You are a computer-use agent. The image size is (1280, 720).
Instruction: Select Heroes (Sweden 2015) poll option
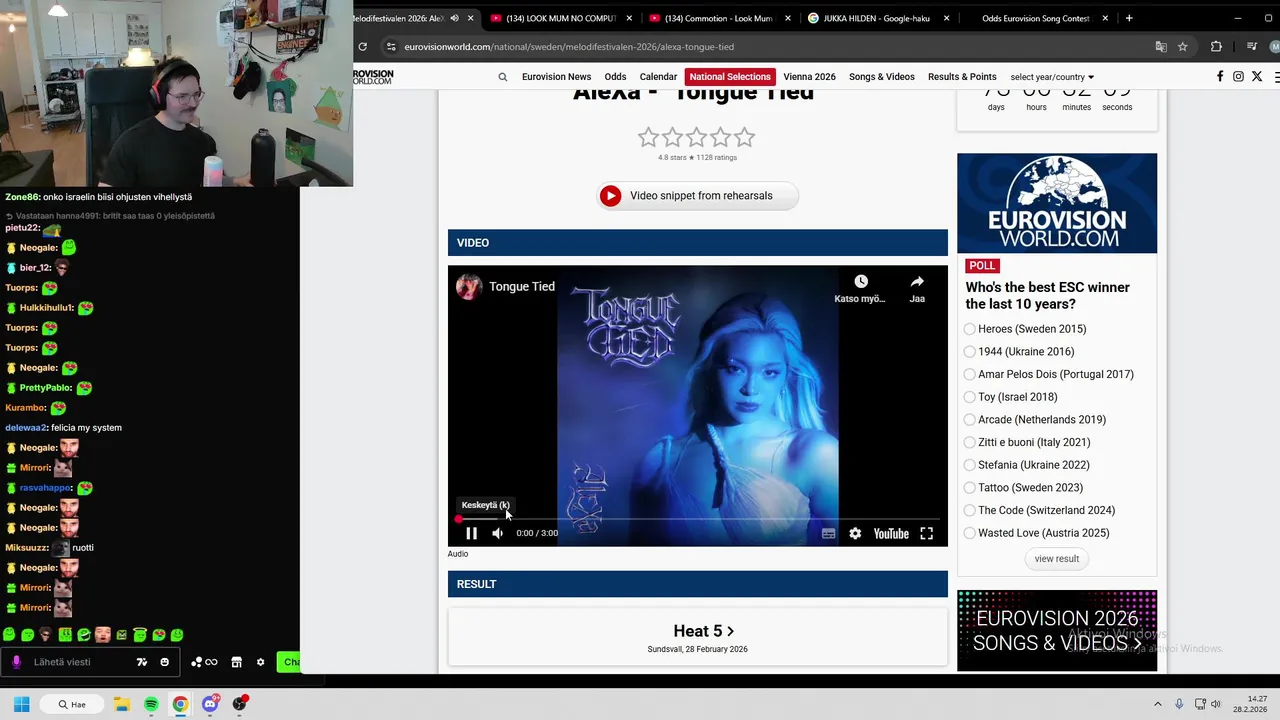click(x=969, y=329)
